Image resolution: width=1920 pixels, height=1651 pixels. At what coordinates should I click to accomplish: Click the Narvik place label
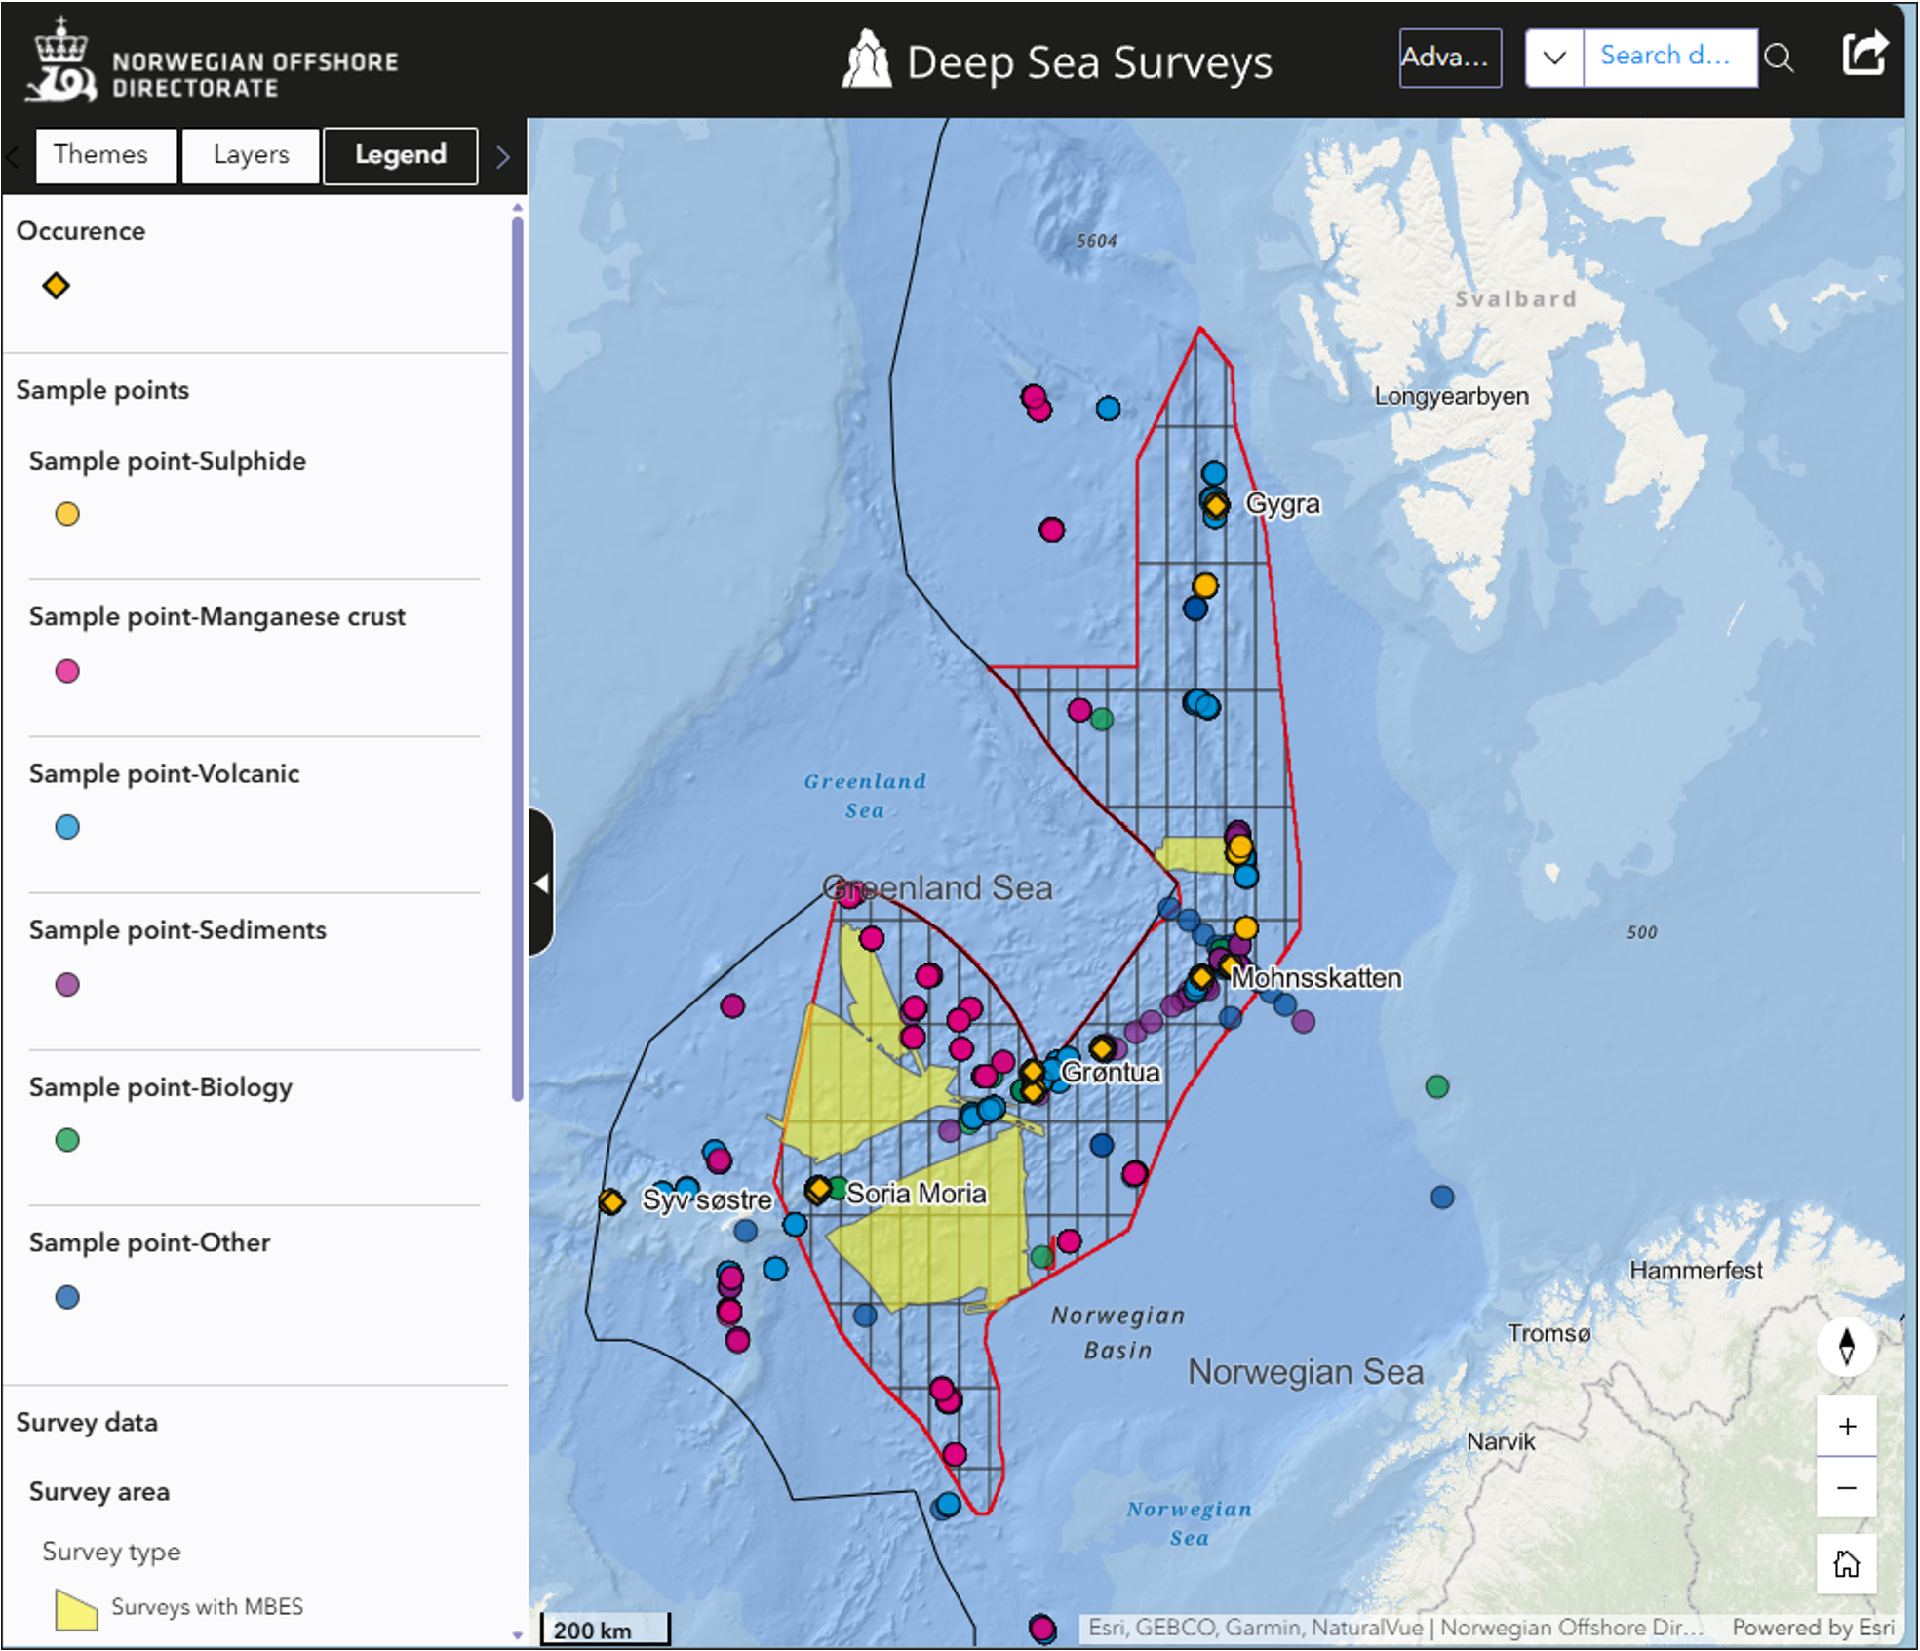pyautogui.click(x=1501, y=1441)
